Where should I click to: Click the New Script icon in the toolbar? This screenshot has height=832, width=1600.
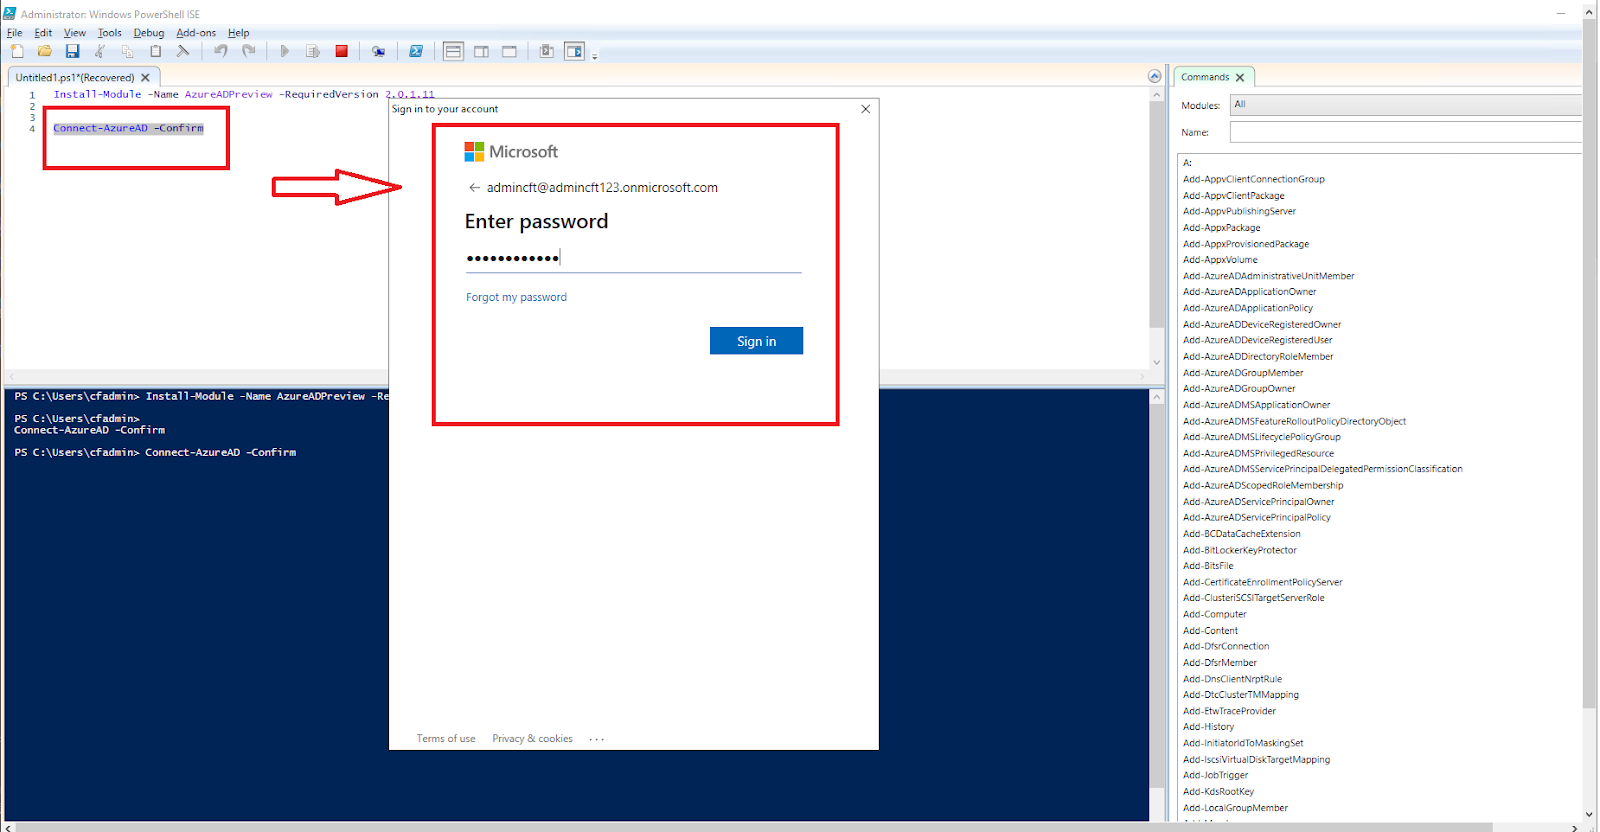[17, 51]
